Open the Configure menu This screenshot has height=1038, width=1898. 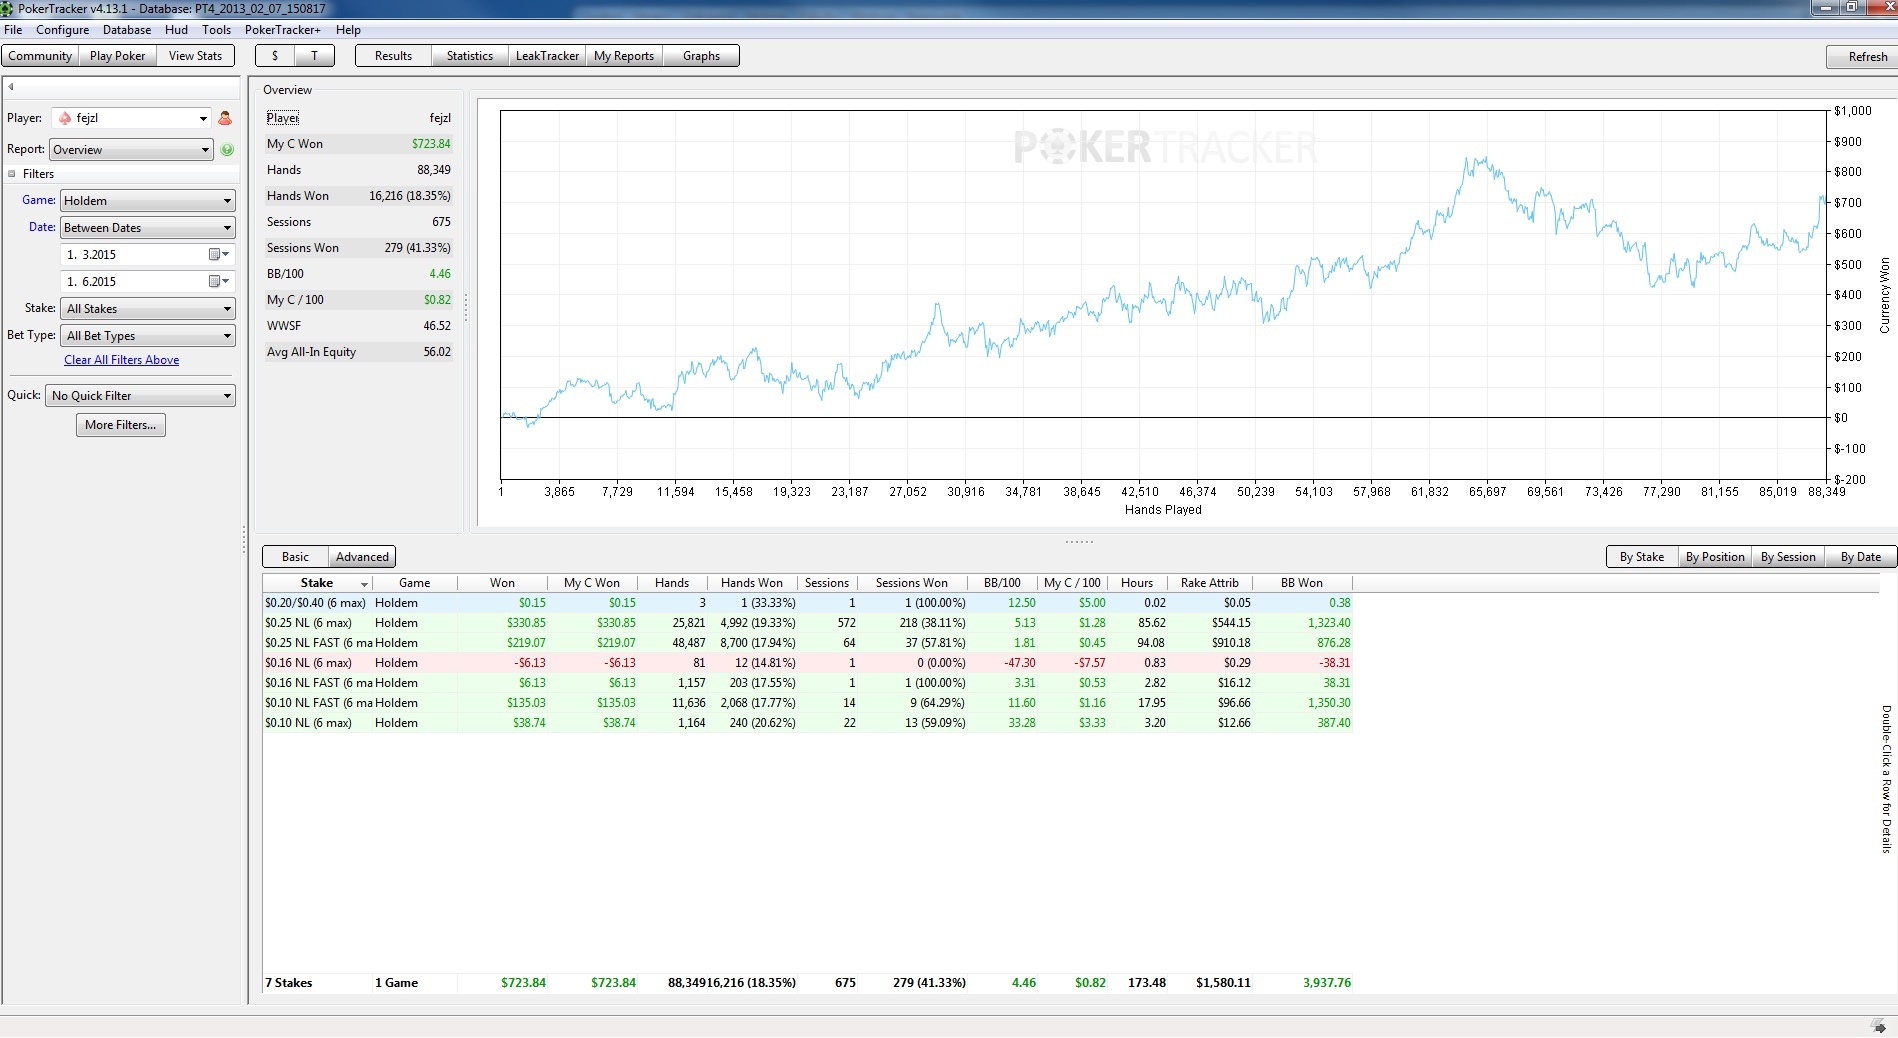(63, 30)
